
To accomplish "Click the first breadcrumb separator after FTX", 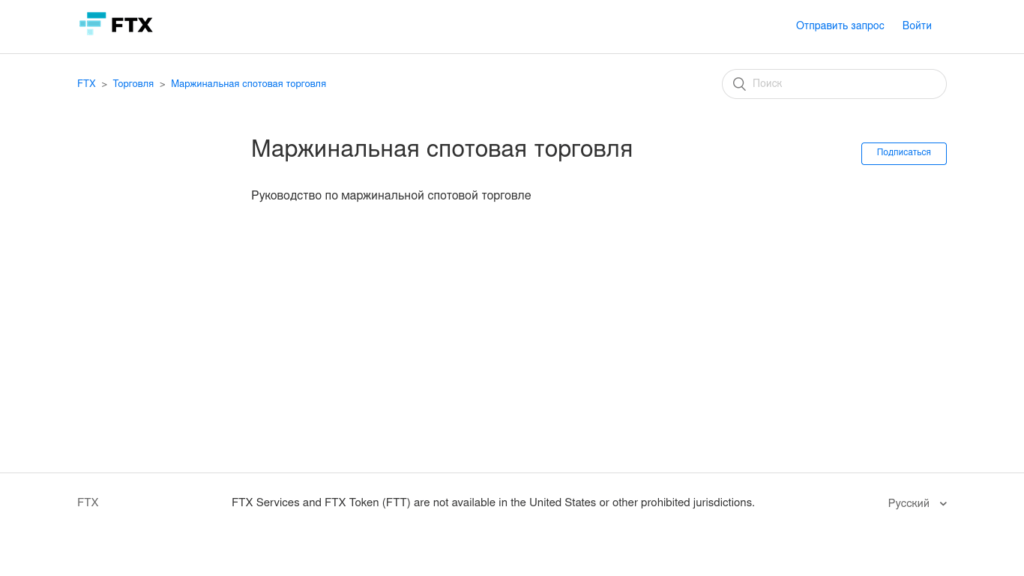I will click(104, 84).
